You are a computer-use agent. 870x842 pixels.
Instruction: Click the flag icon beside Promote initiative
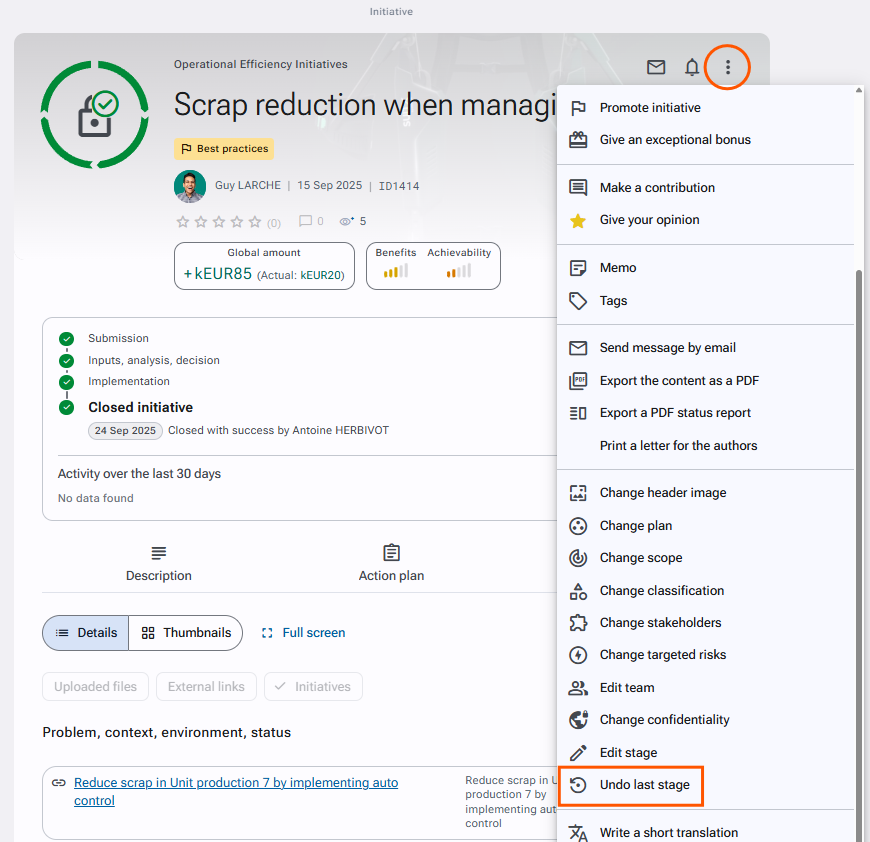coord(578,108)
